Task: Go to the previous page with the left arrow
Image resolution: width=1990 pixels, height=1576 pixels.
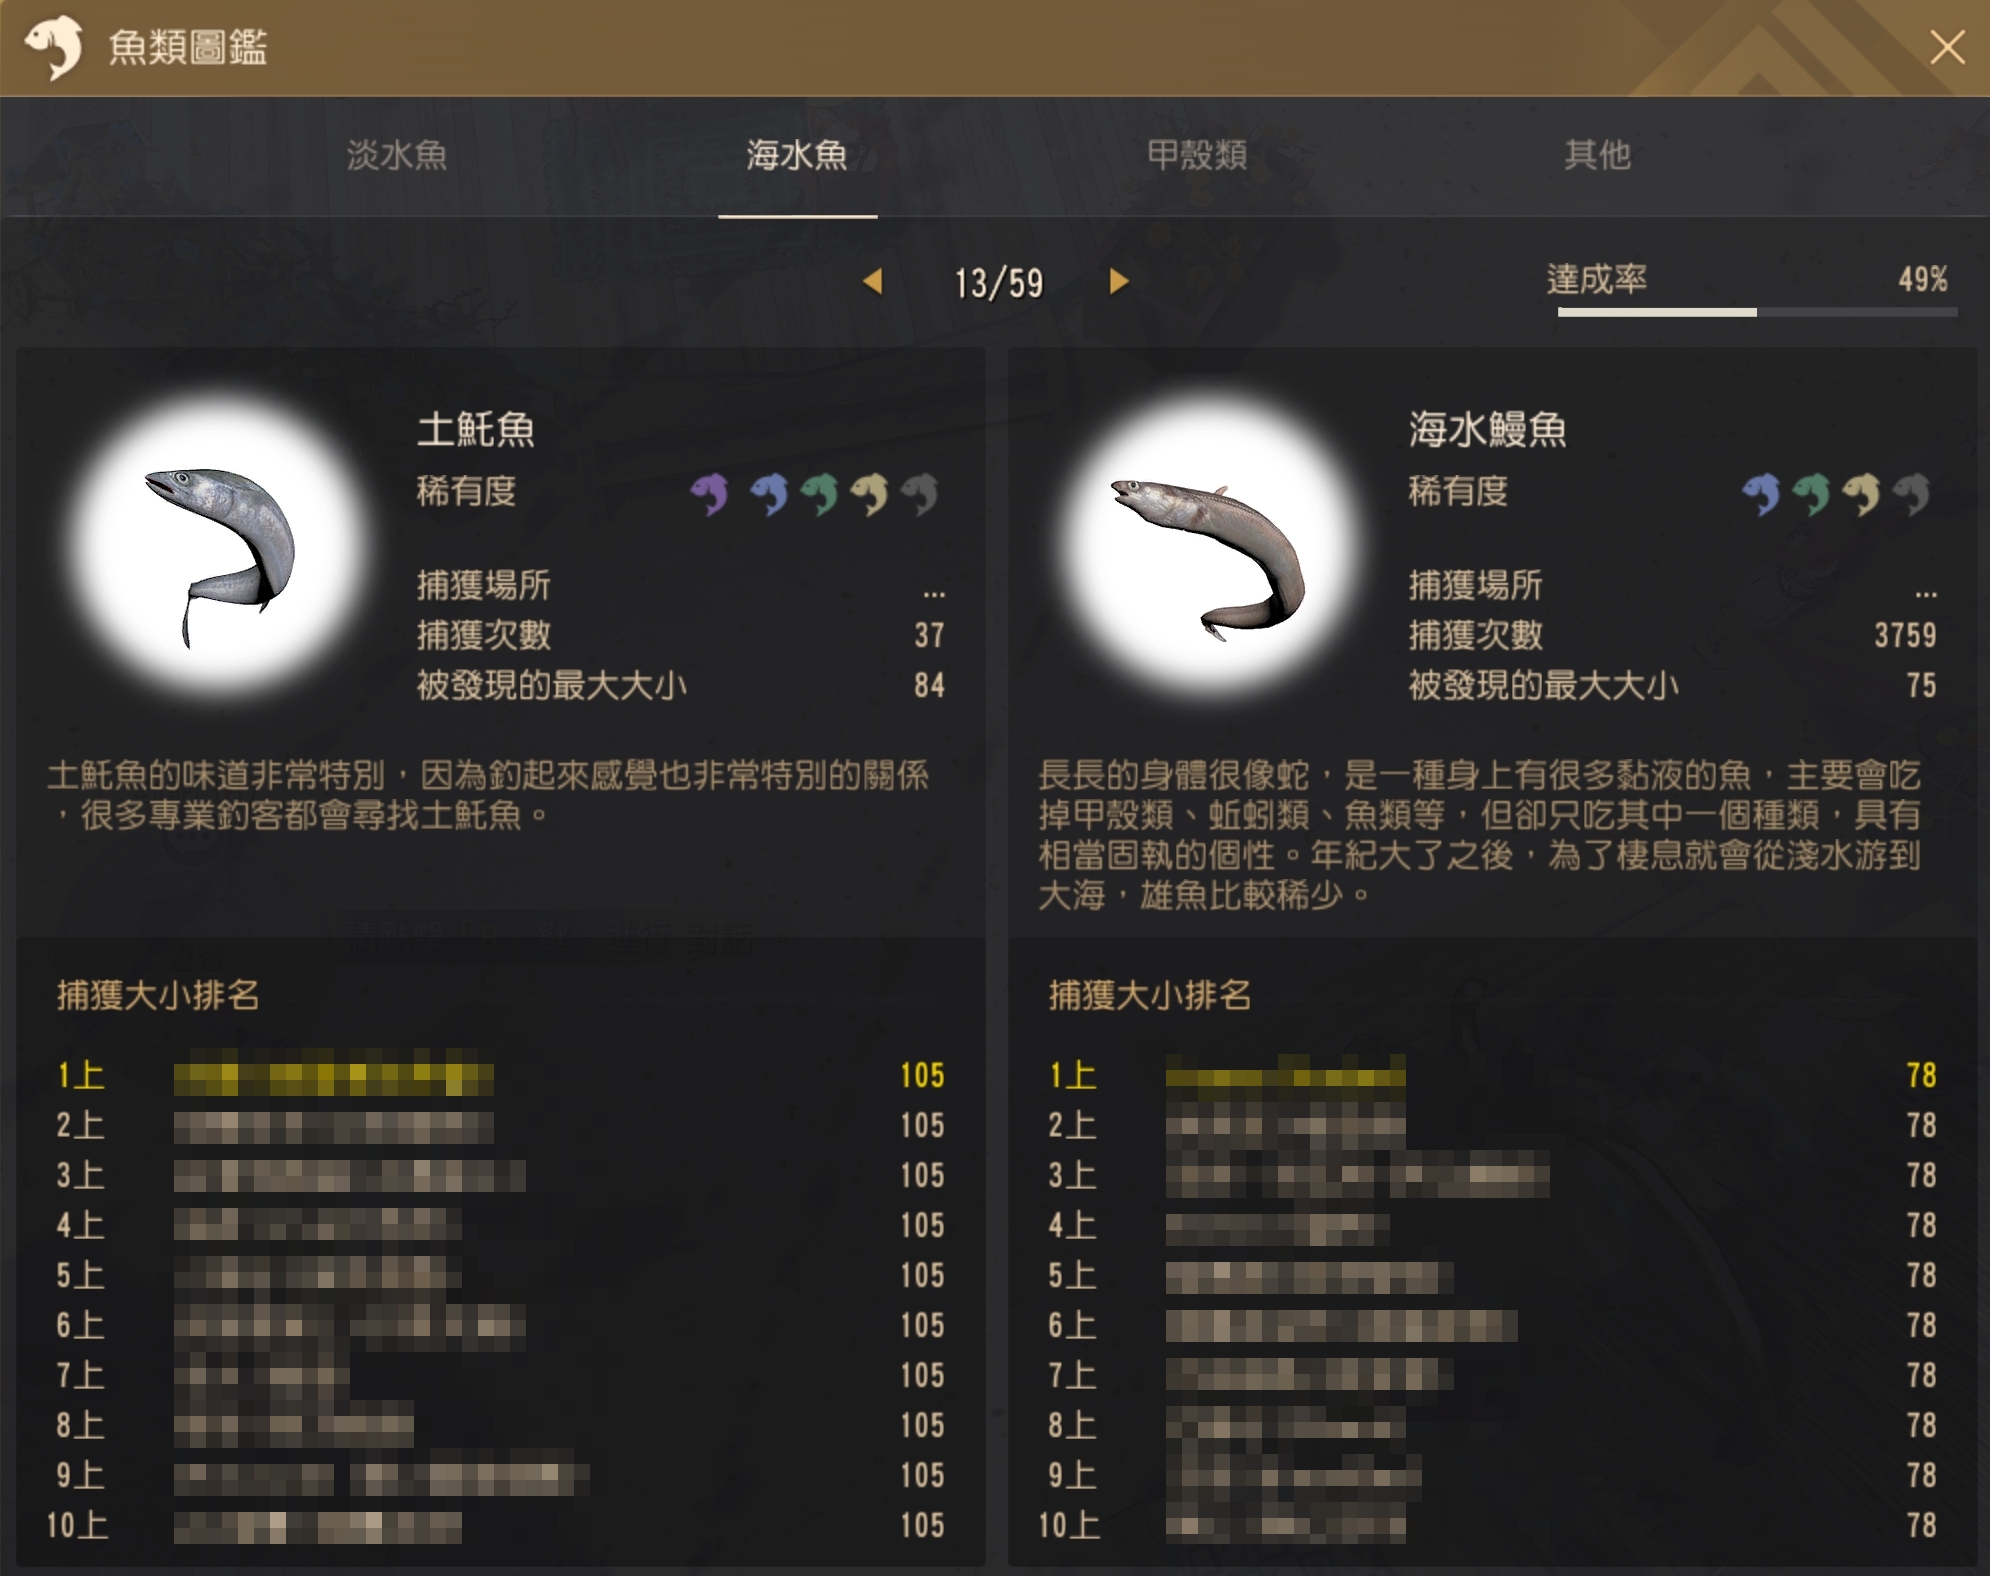Action: tap(873, 282)
